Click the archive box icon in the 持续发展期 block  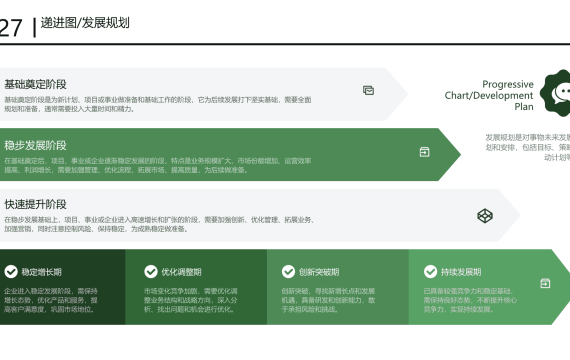pyautogui.click(x=545, y=283)
